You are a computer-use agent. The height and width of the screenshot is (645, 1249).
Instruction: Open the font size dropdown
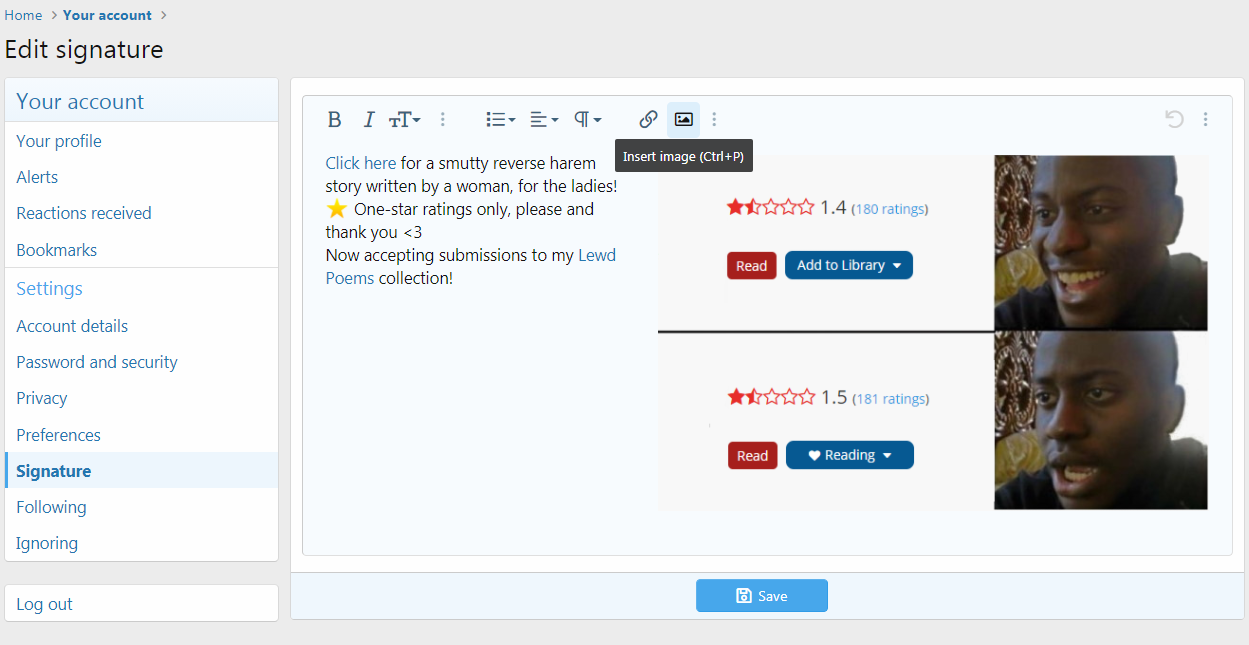(404, 120)
